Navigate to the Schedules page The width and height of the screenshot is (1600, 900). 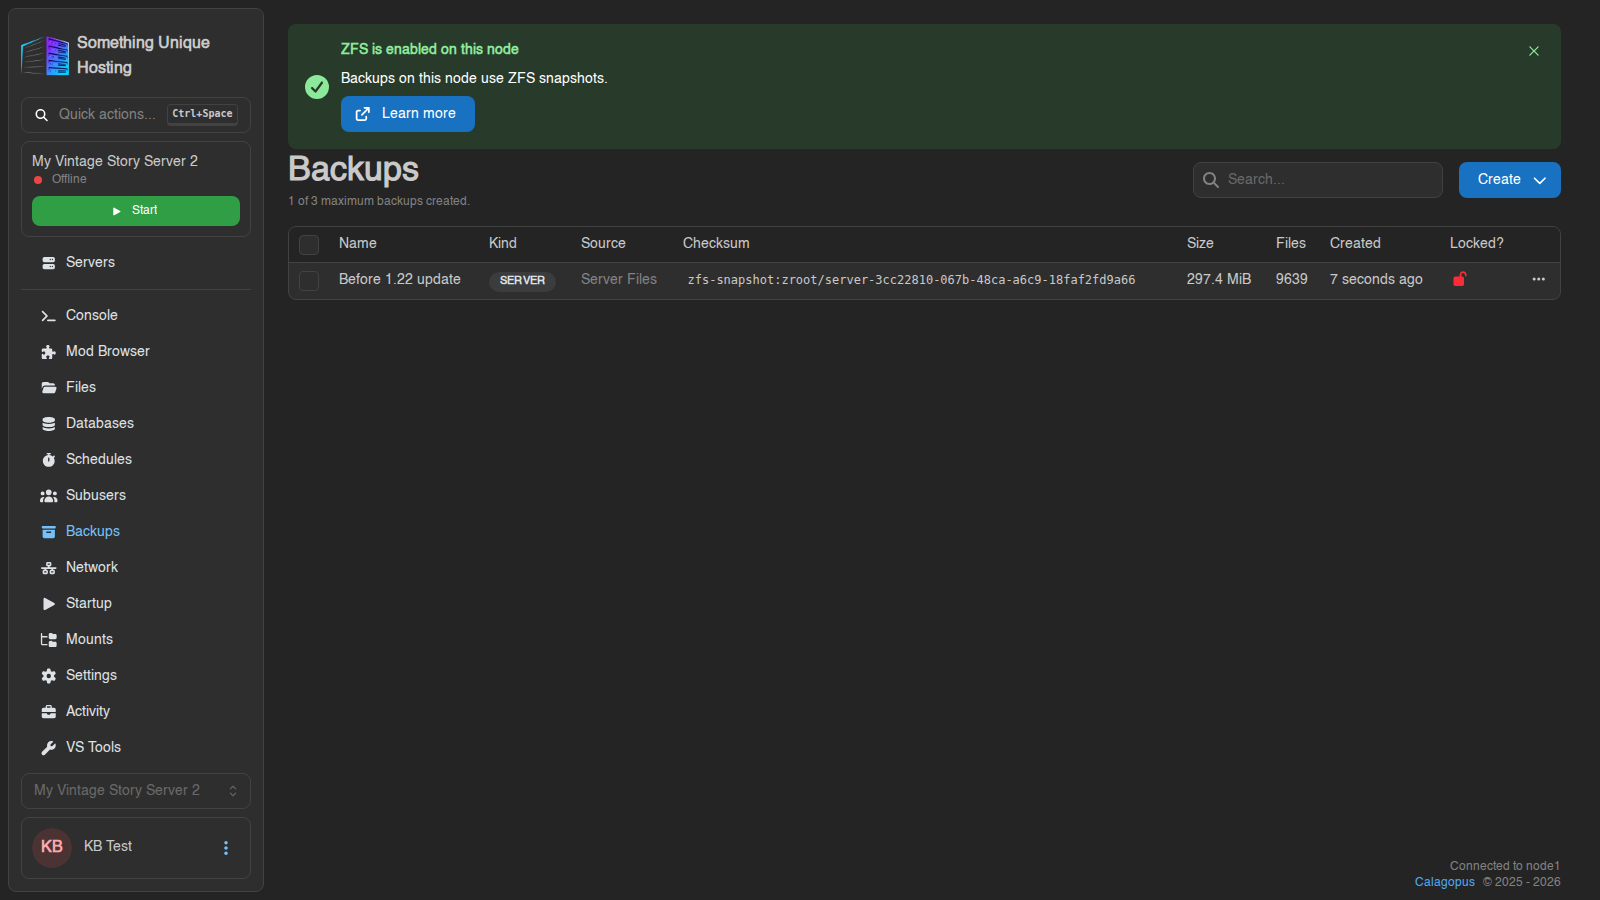click(136, 460)
